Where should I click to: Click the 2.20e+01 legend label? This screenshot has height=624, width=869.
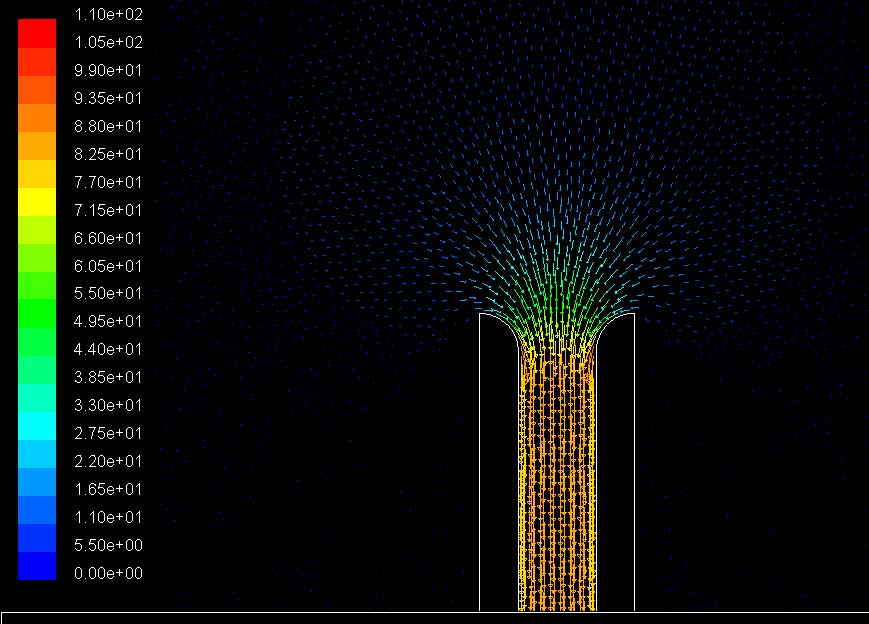tap(109, 461)
